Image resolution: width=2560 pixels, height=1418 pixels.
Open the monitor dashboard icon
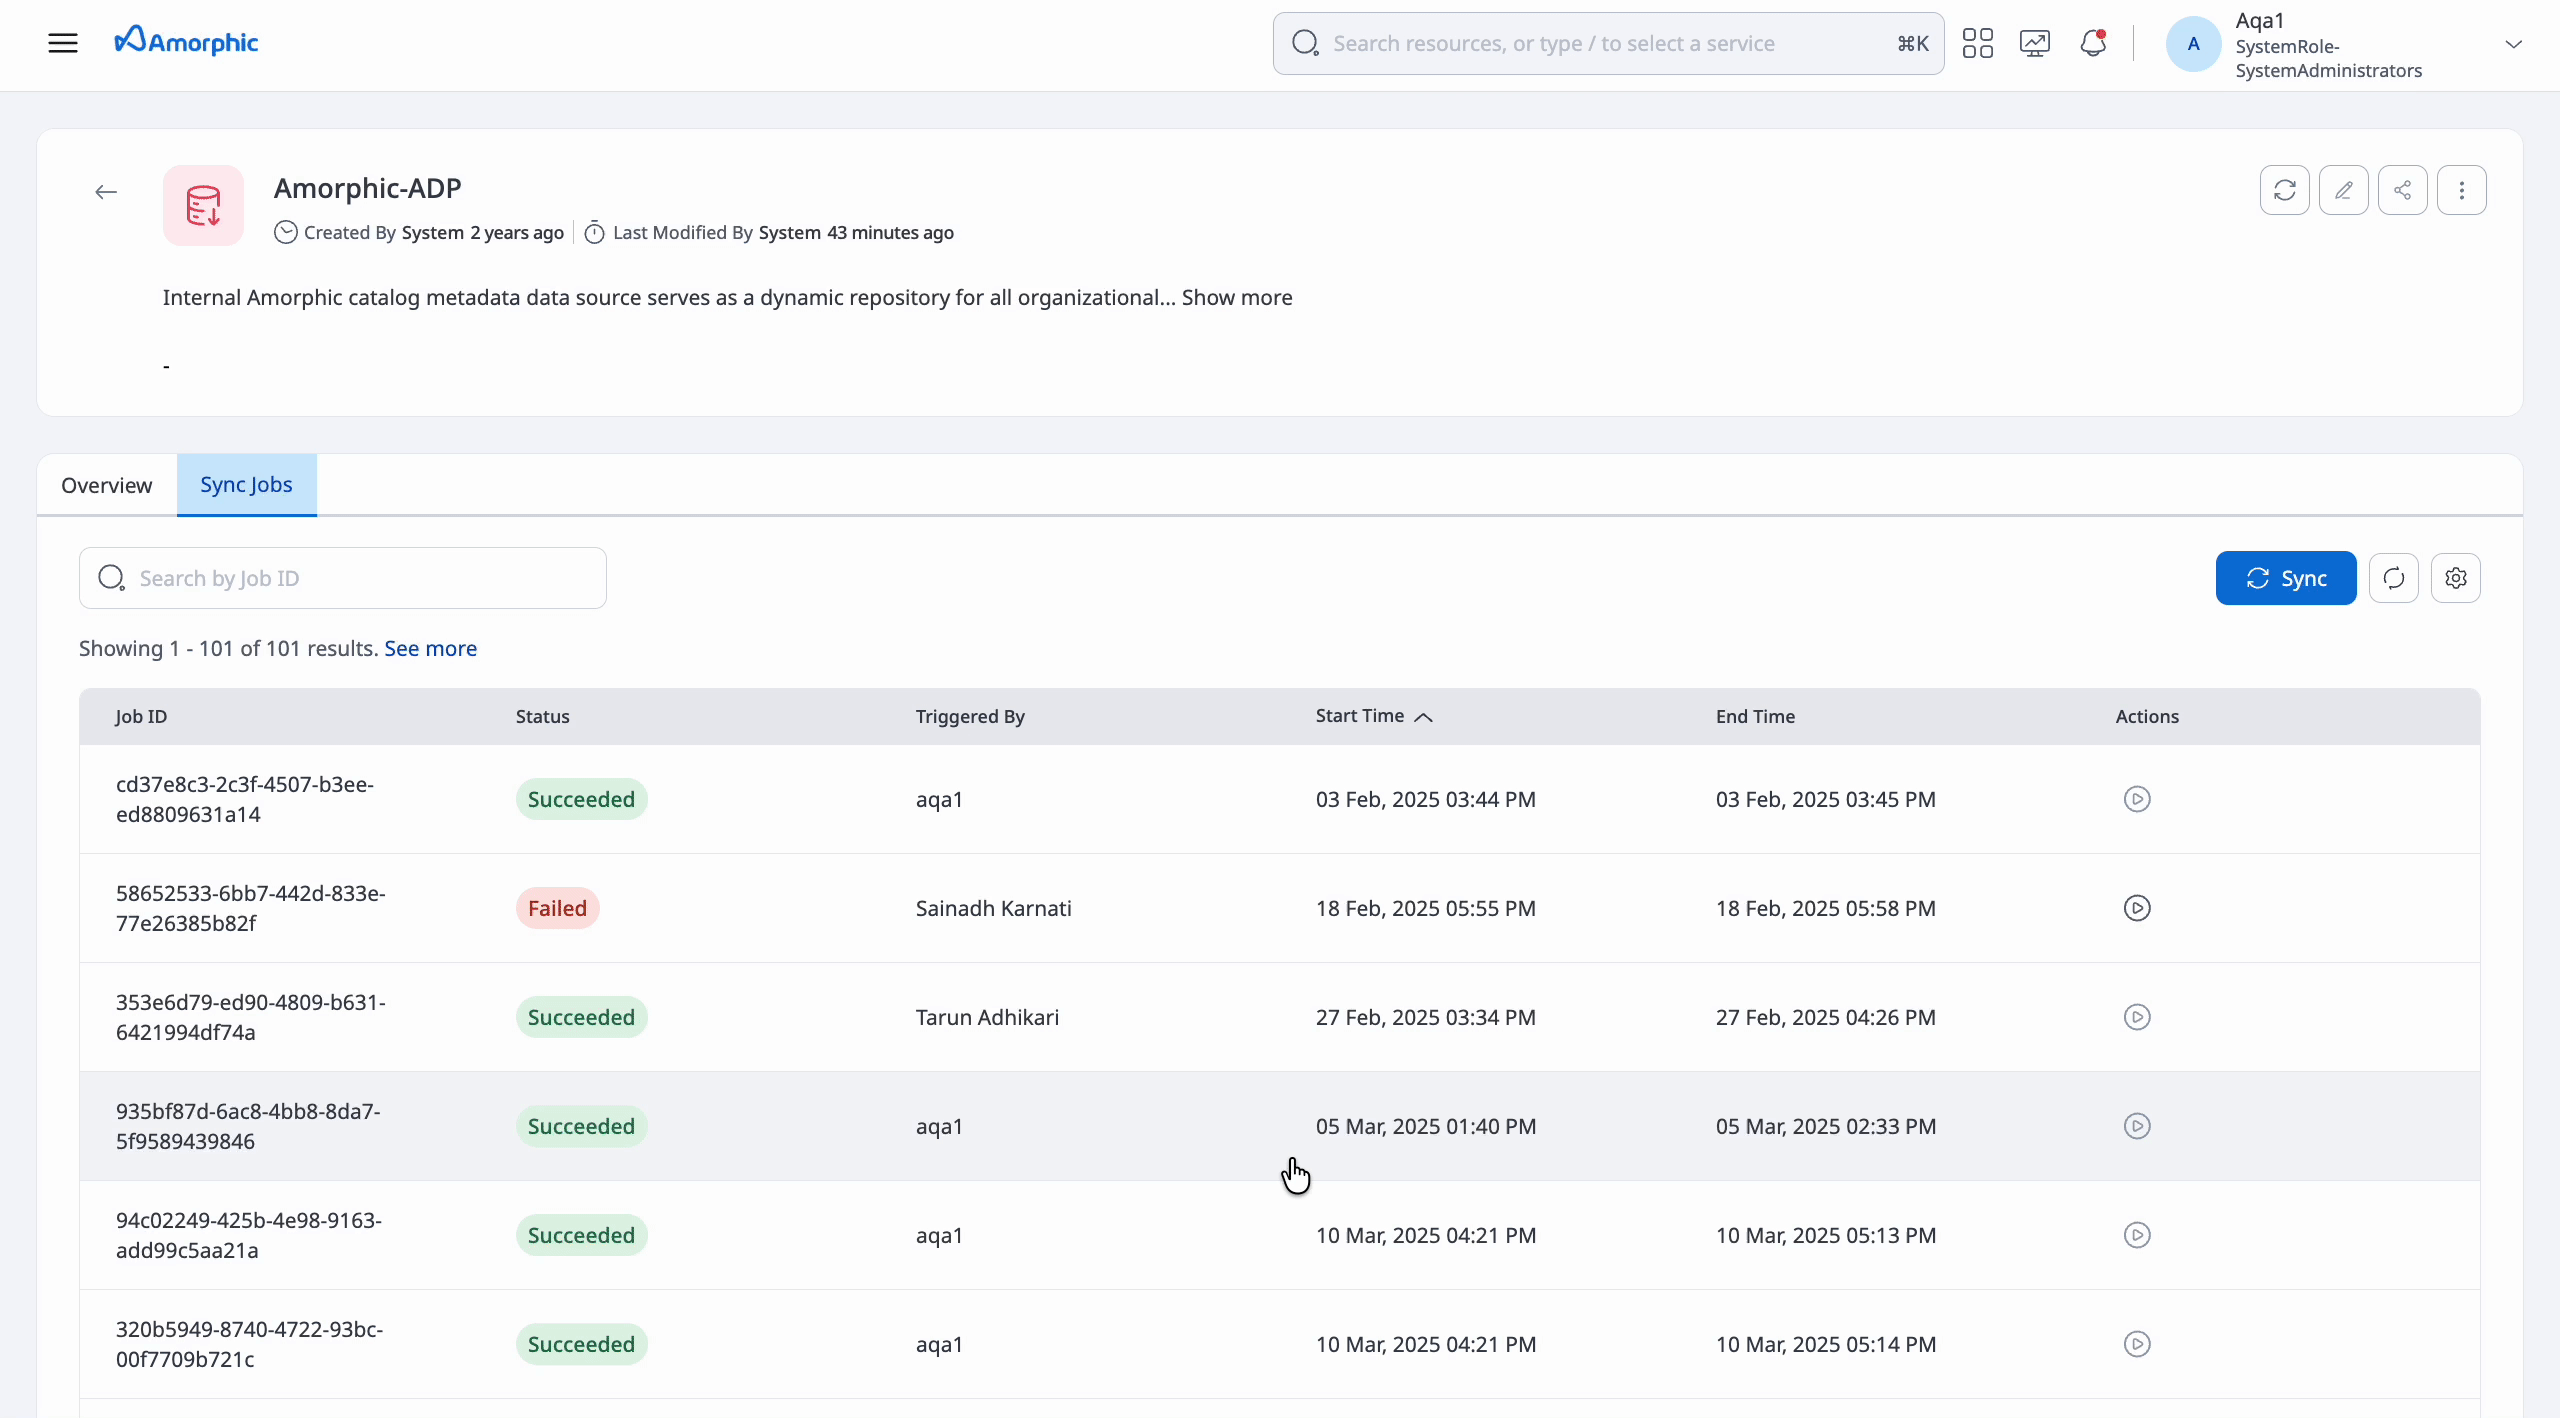[x=2035, y=43]
